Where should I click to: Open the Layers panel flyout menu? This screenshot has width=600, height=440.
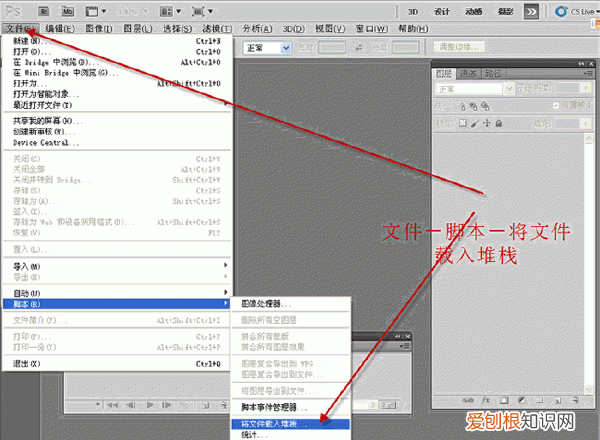(588, 73)
